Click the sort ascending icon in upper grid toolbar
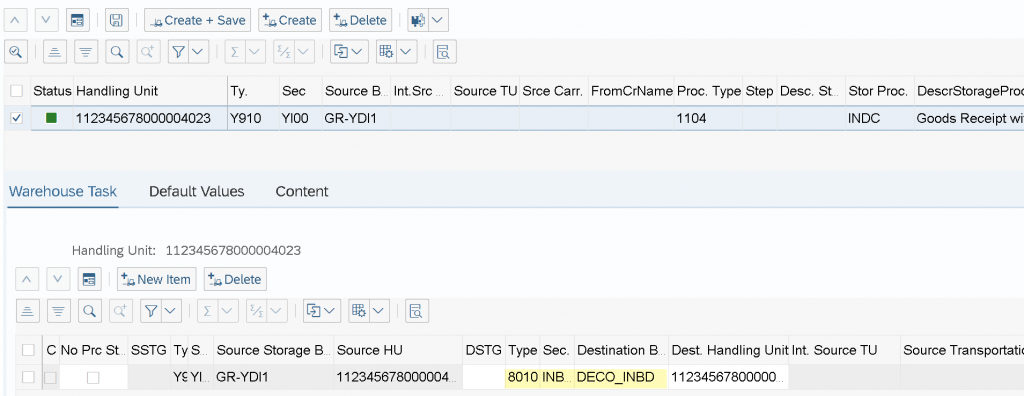This screenshot has height=396, width=1024. (x=55, y=52)
